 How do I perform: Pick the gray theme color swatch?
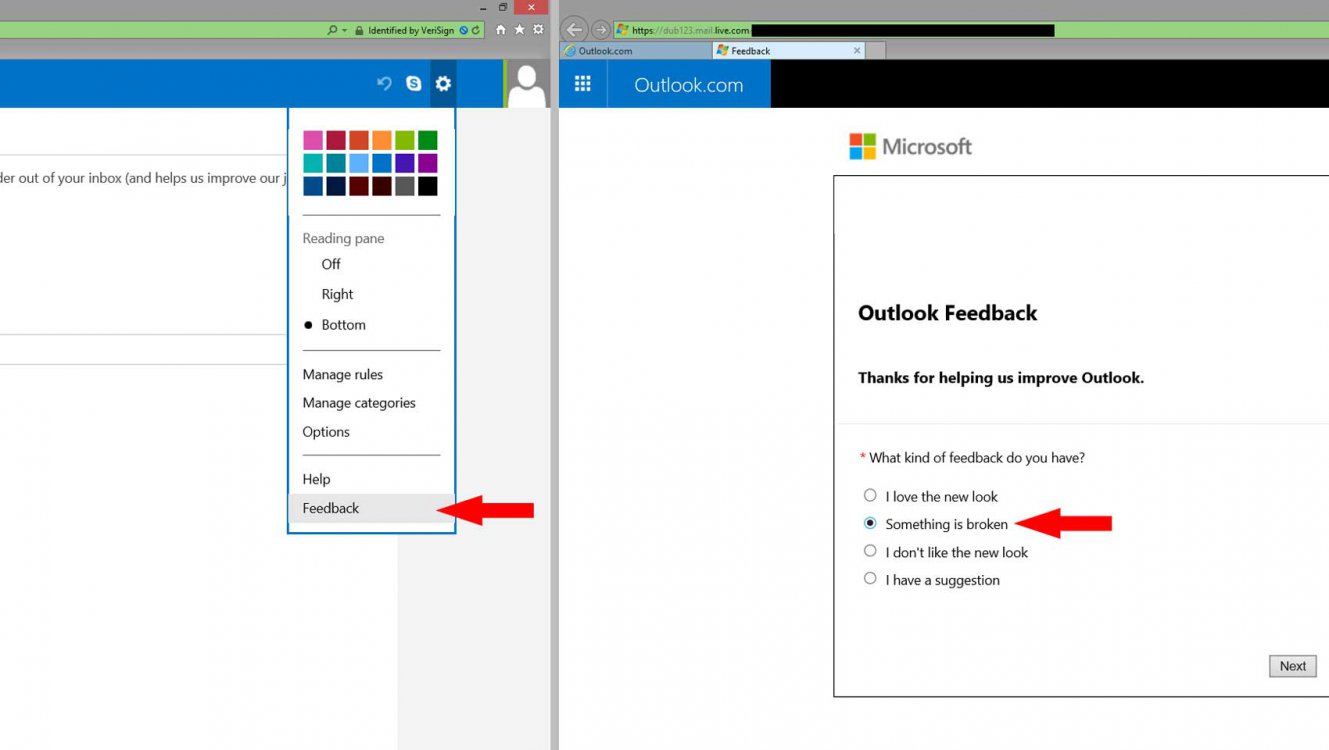[405, 186]
